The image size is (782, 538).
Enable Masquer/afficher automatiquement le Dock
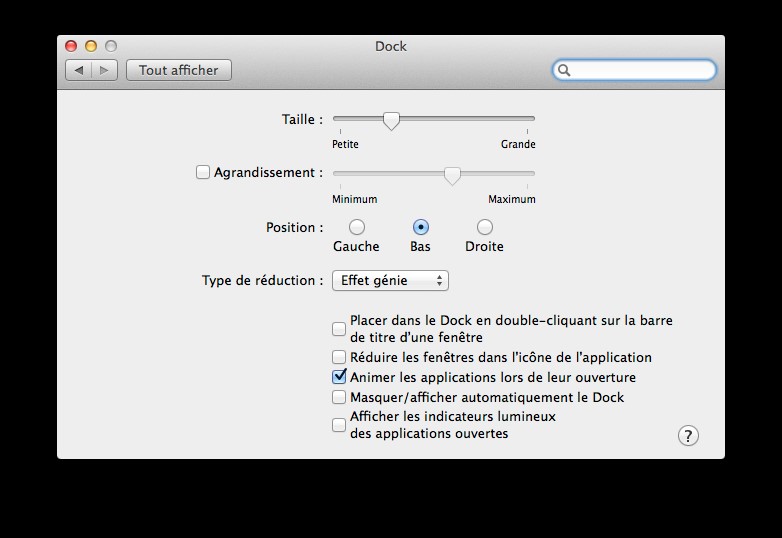[x=339, y=397]
